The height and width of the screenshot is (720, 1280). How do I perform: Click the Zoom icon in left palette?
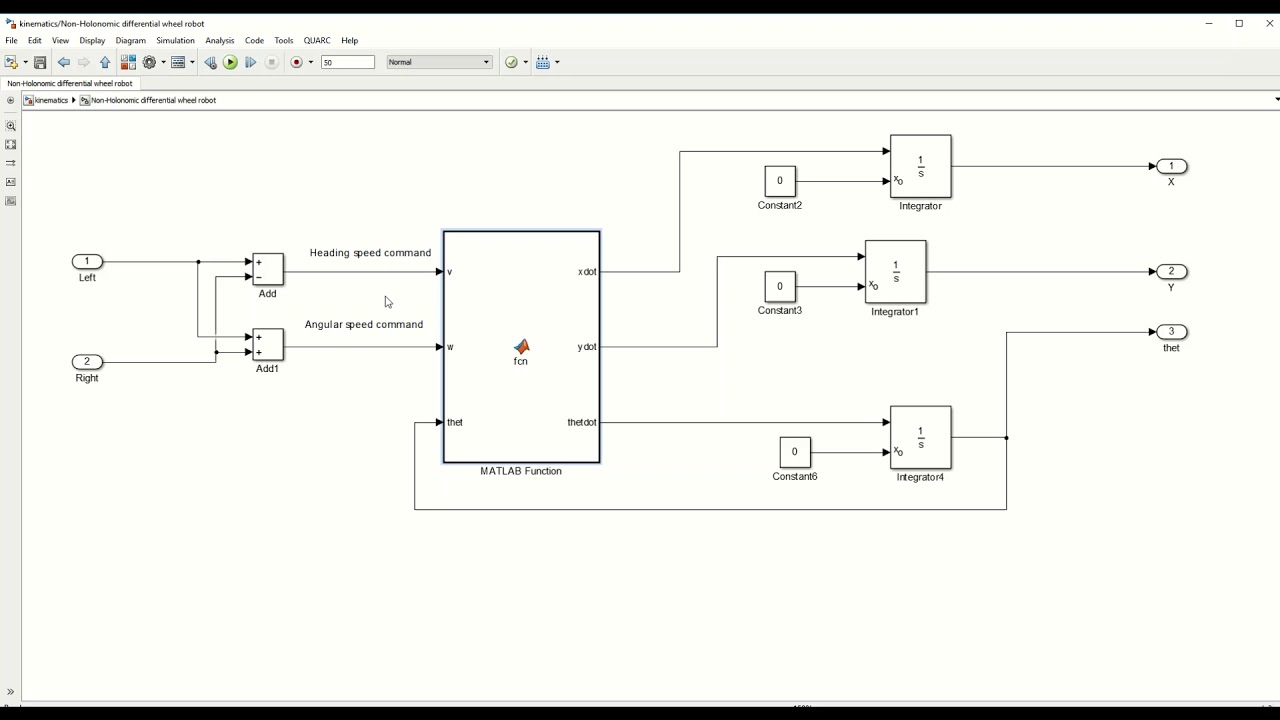[x=11, y=126]
